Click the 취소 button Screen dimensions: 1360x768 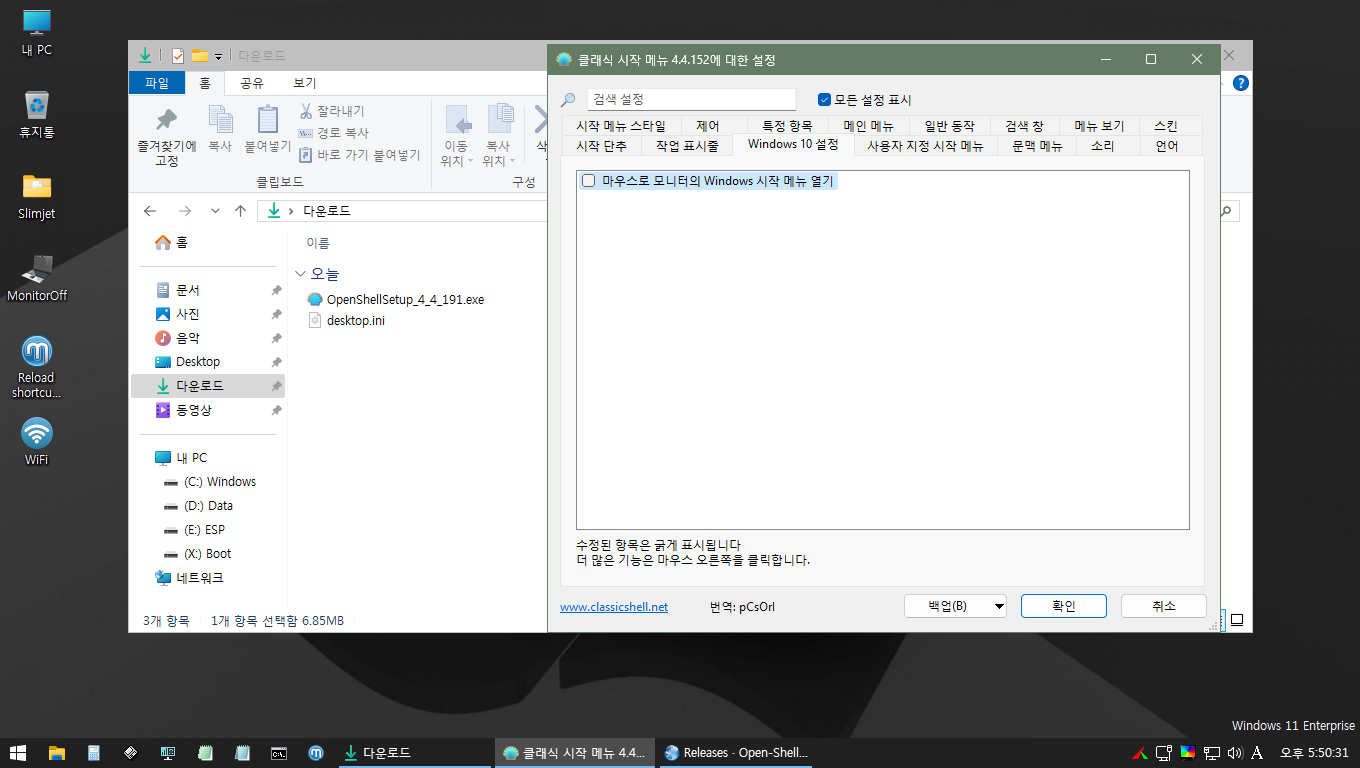[1164, 606]
